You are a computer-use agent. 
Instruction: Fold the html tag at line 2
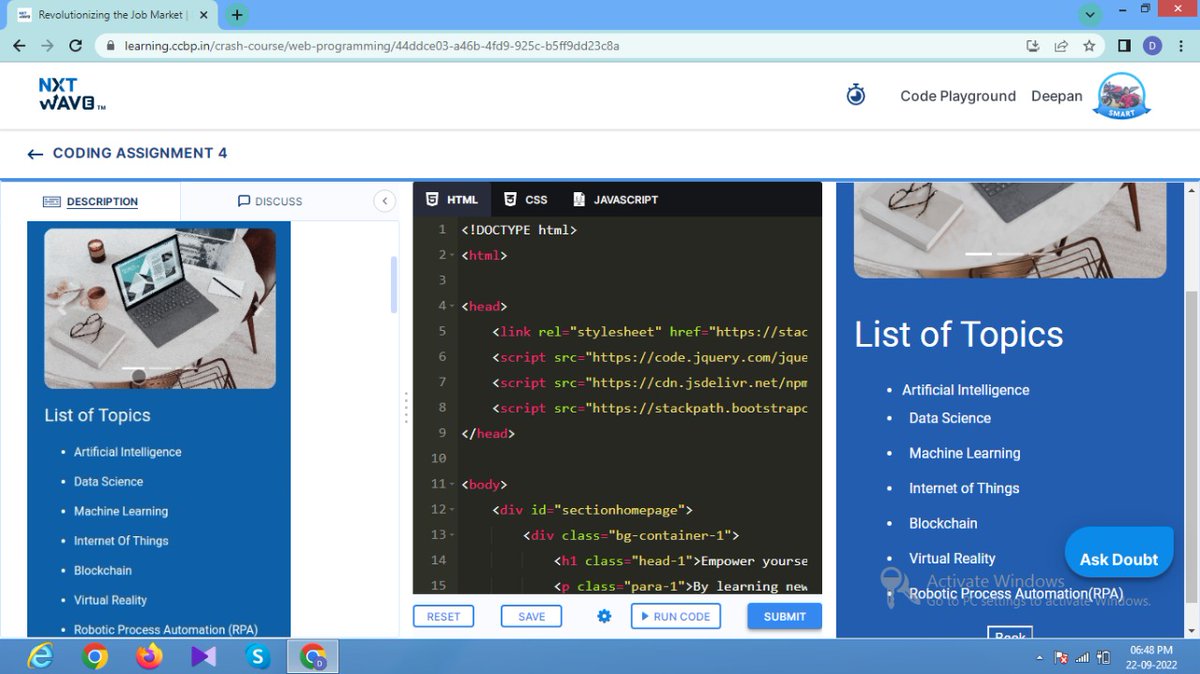coord(451,255)
